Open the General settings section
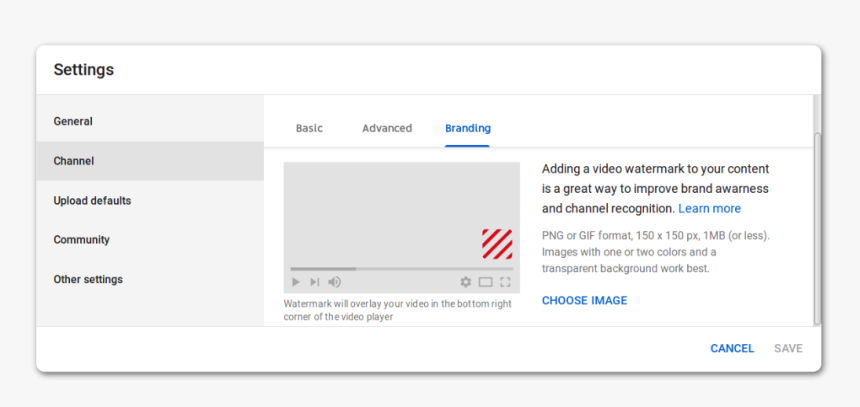860x407 pixels. pos(150,121)
